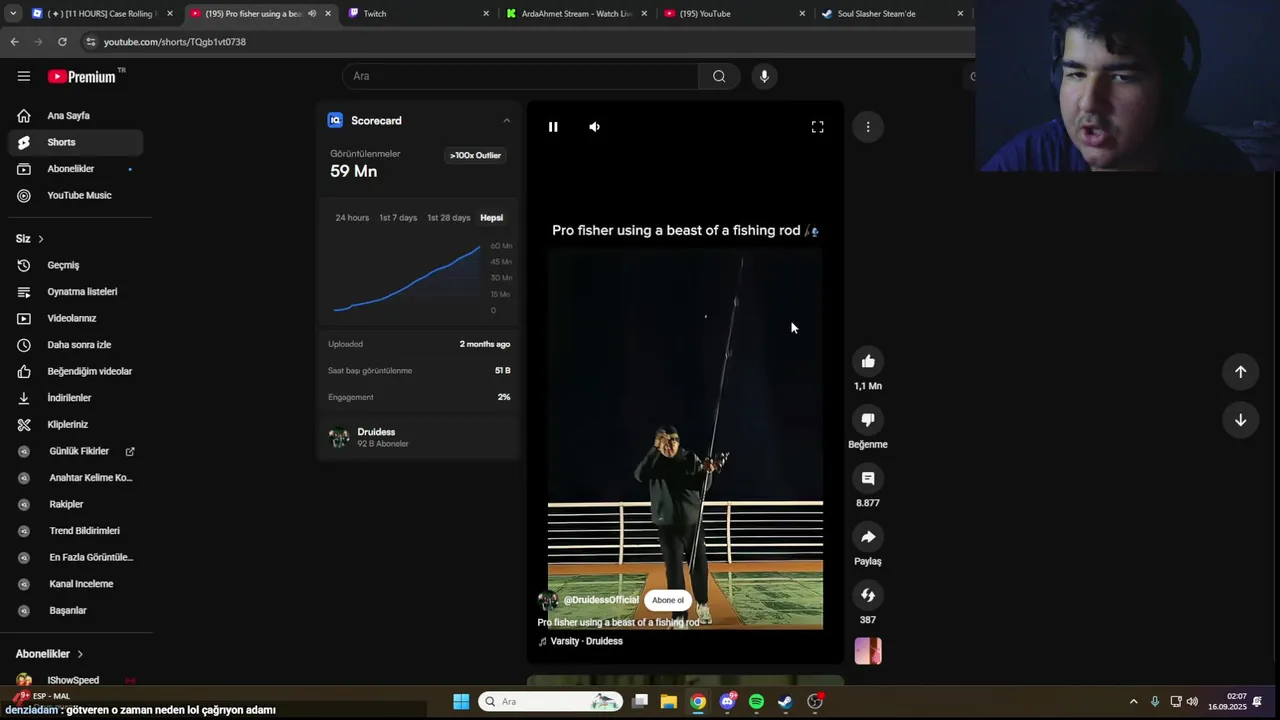Open Klipleriniz in sidebar
Image resolution: width=1280 pixels, height=720 pixels.
[x=76, y=424]
